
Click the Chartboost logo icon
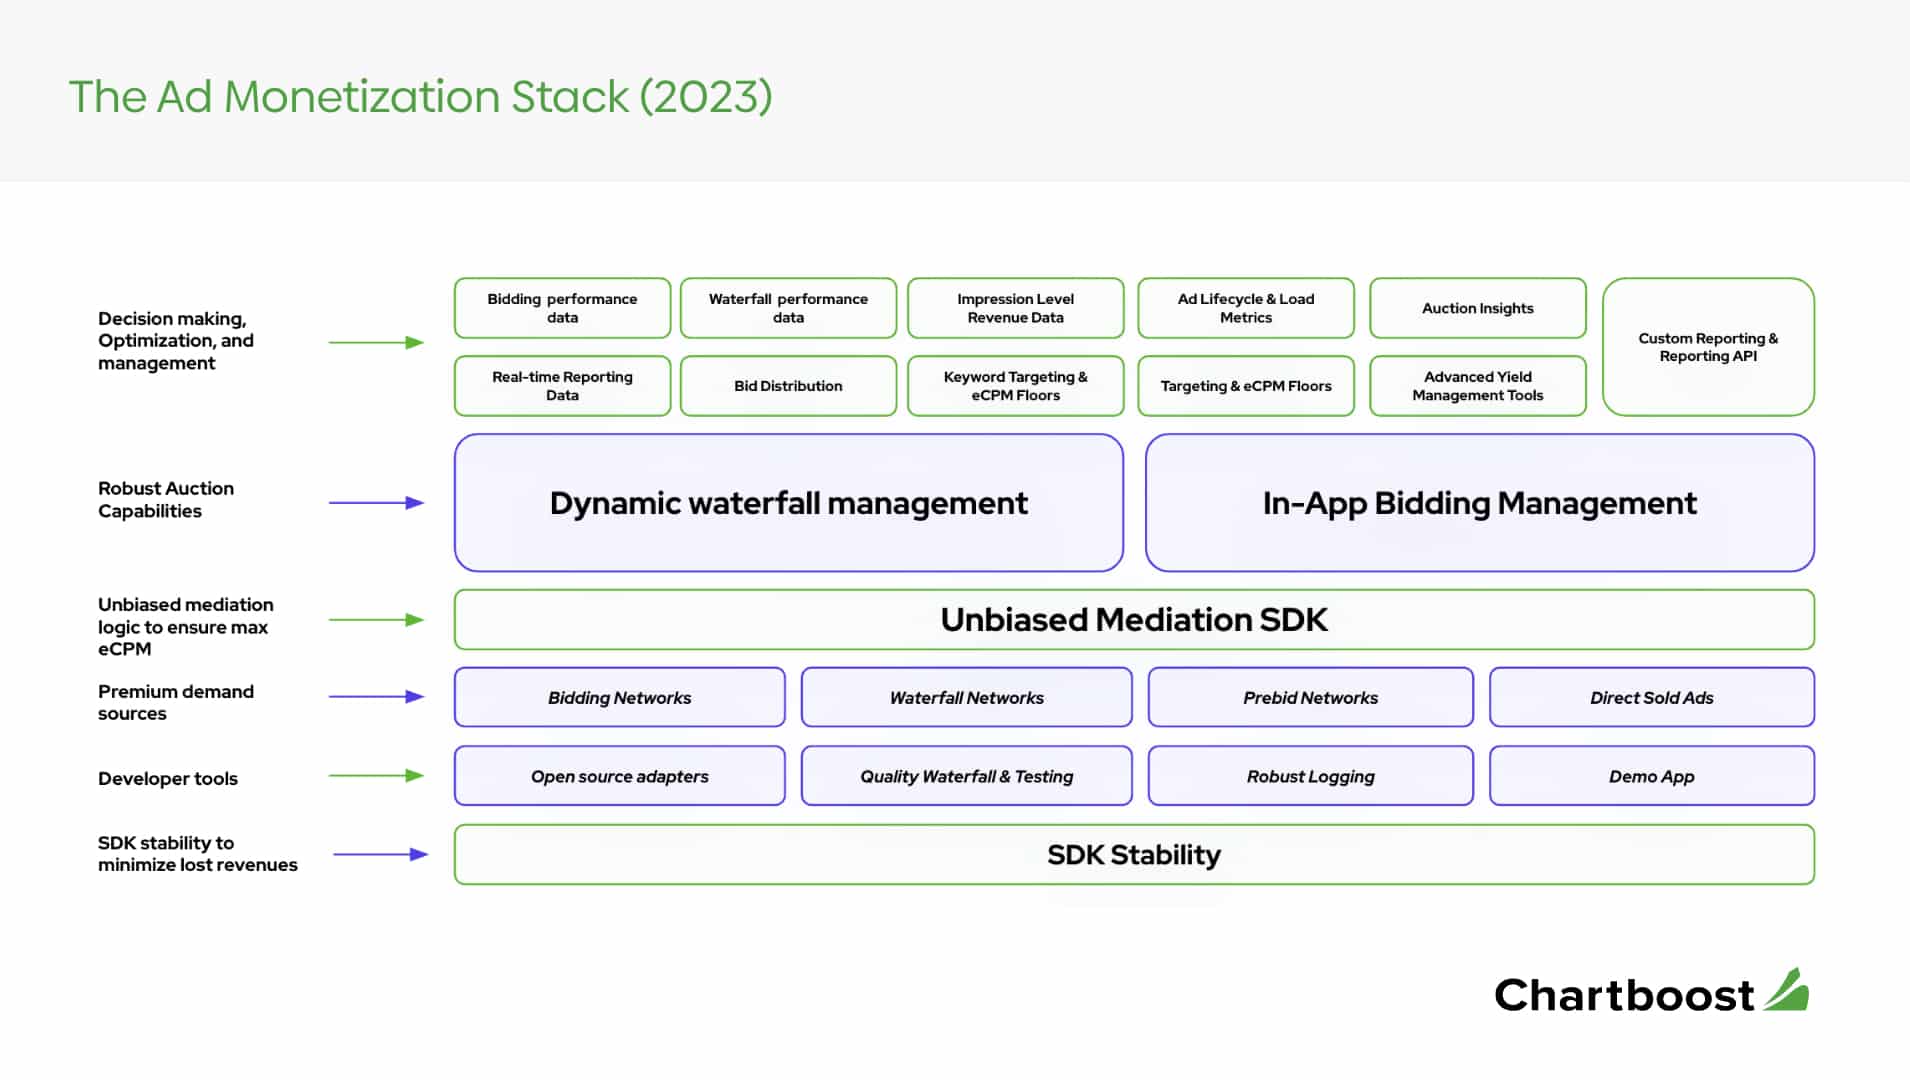click(1787, 990)
